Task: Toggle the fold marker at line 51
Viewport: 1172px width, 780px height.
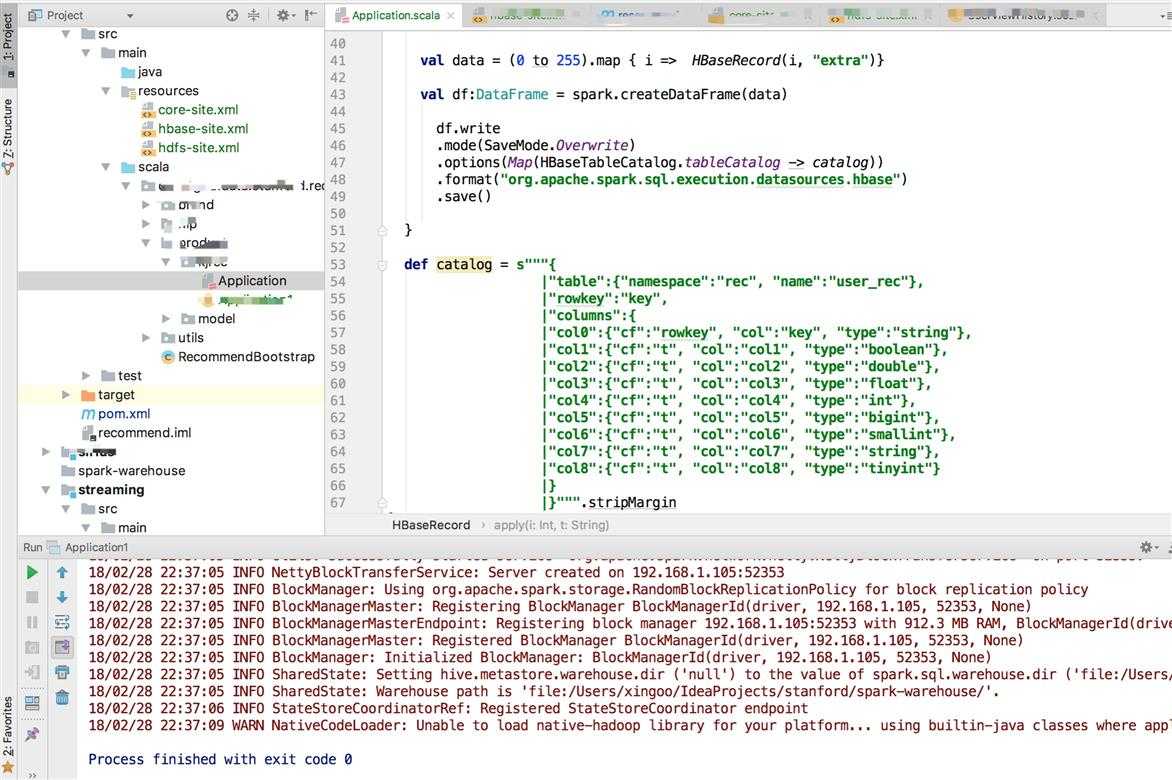Action: (x=382, y=230)
